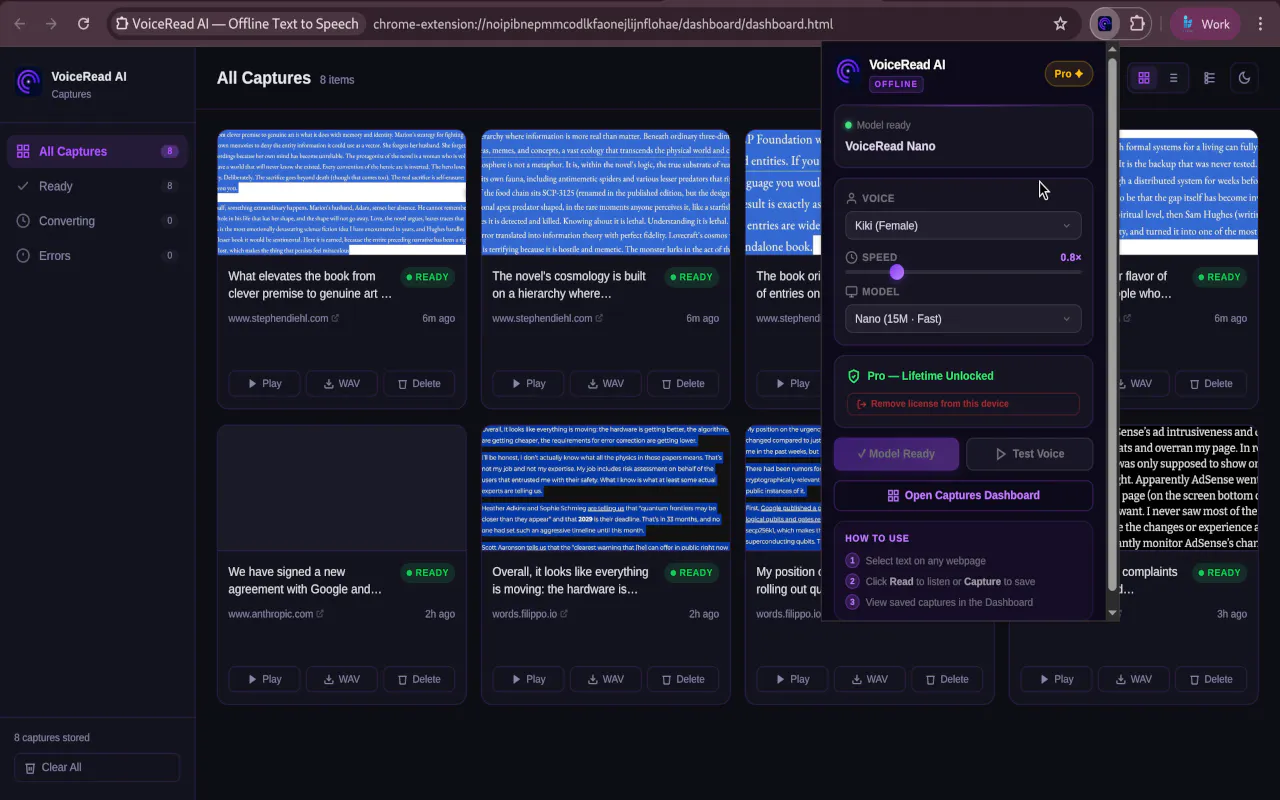
Task: Click the popup's vertical scrollbar thumb
Action: (x=1112, y=324)
